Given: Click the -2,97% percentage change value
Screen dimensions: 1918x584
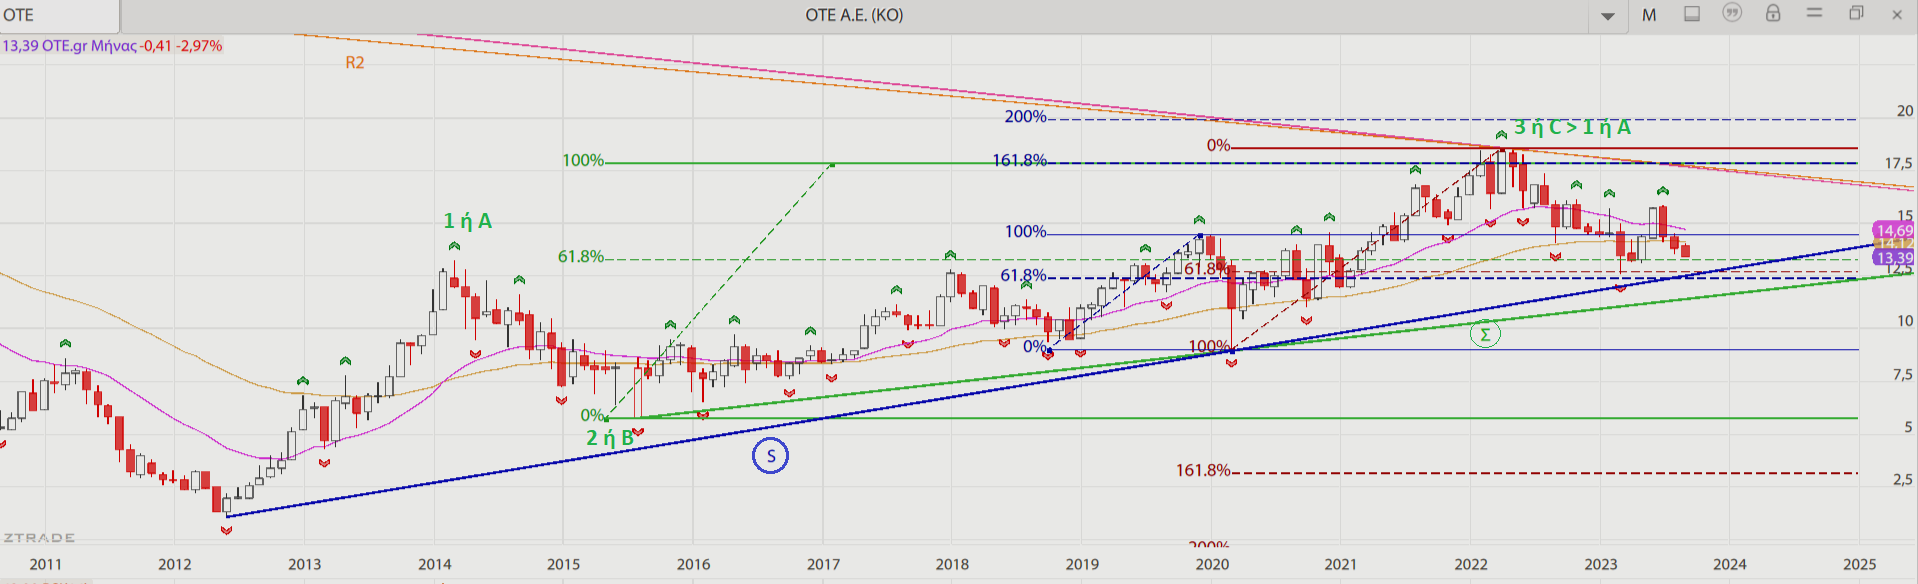Looking at the screenshot, I should (200, 46).
